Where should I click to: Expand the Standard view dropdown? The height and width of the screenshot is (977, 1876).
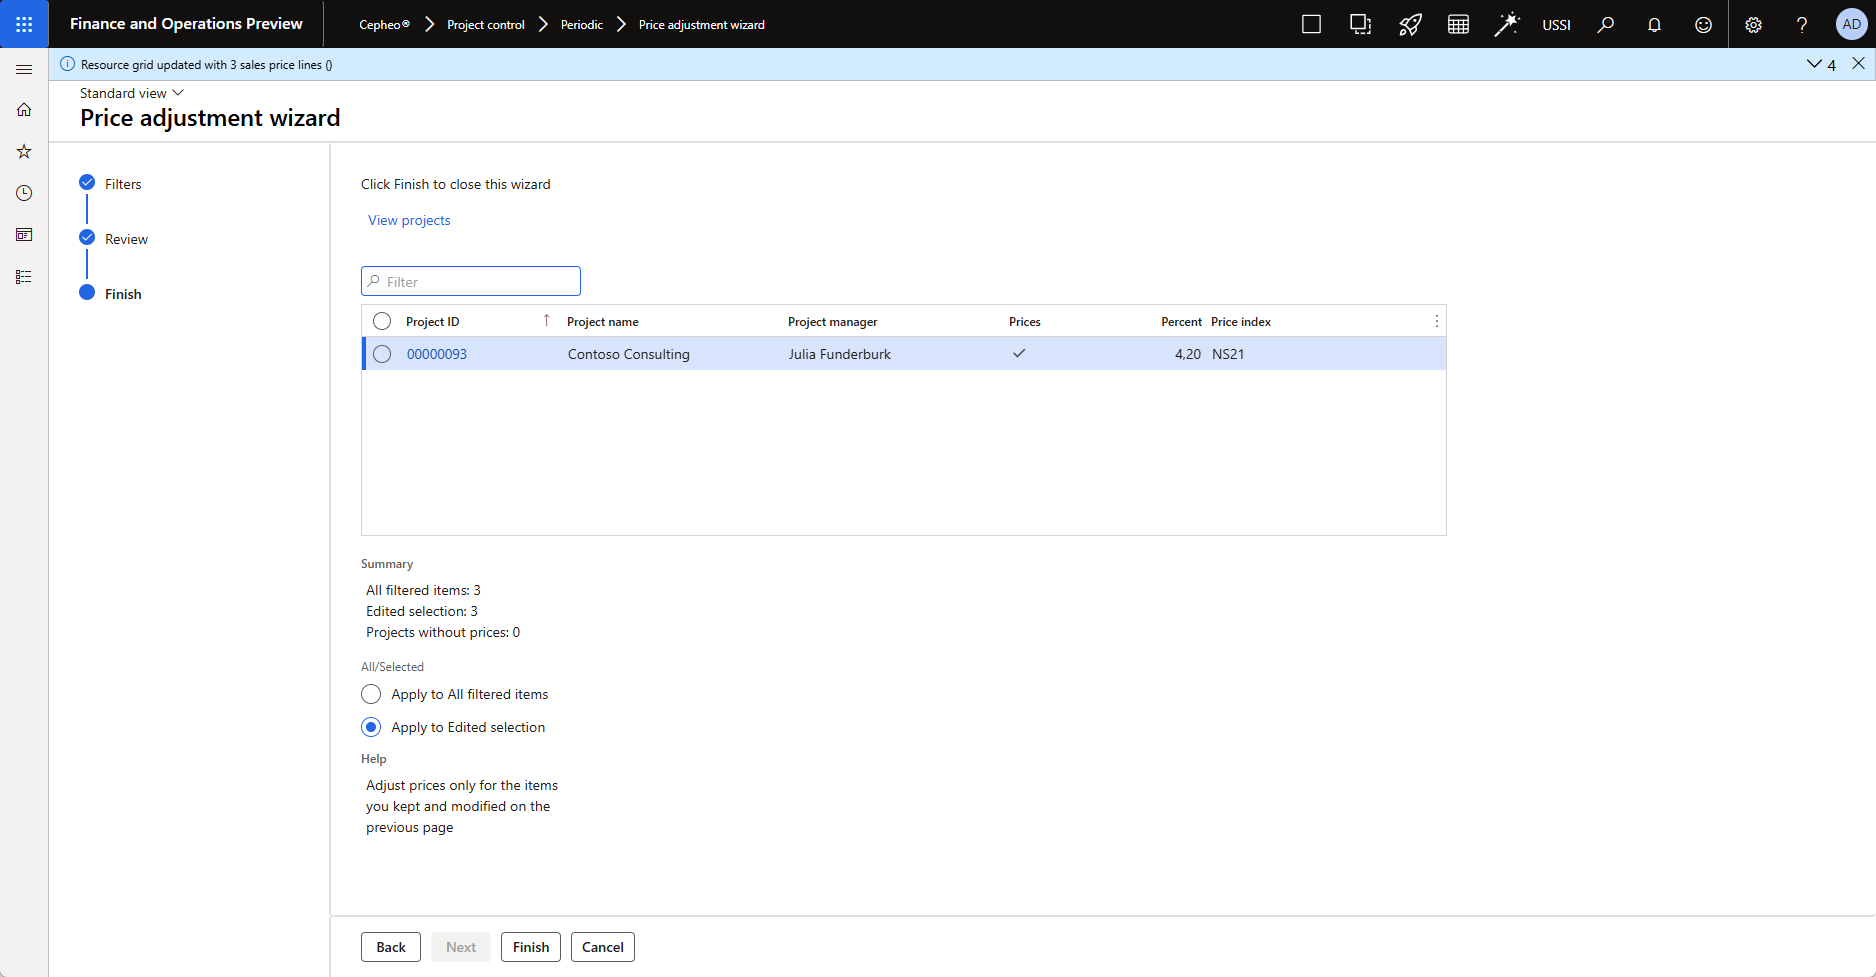132,93
